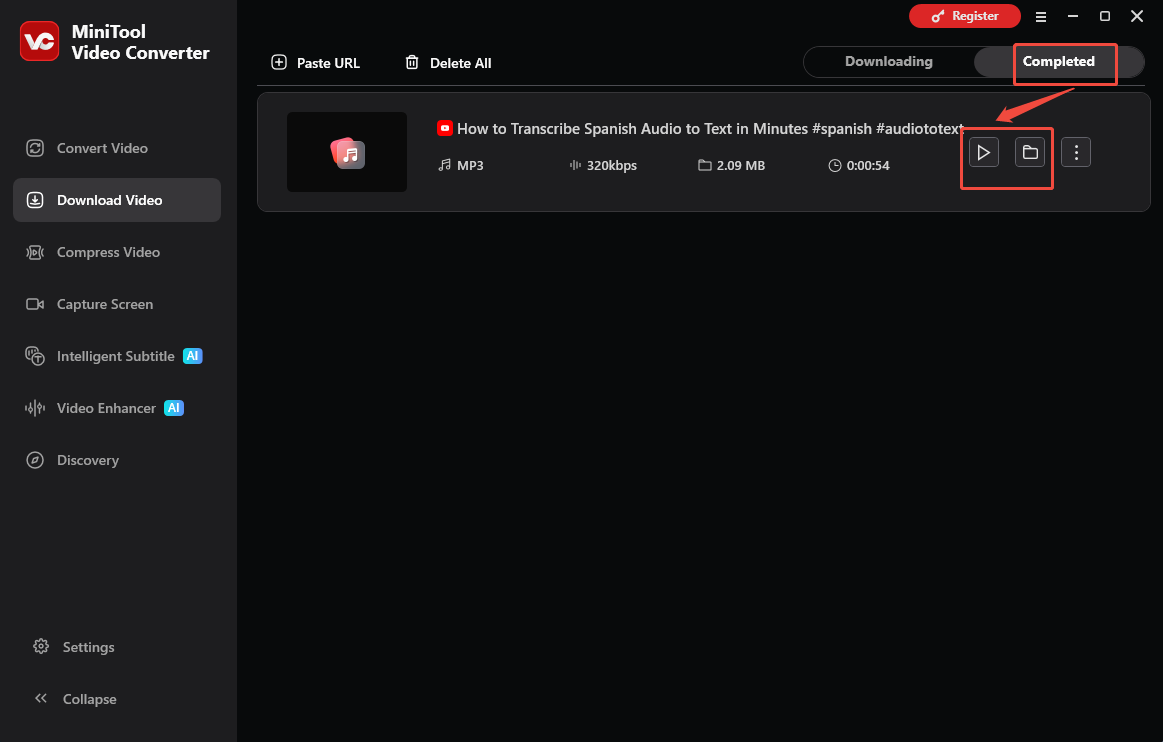Minimize the application window

1073,16
